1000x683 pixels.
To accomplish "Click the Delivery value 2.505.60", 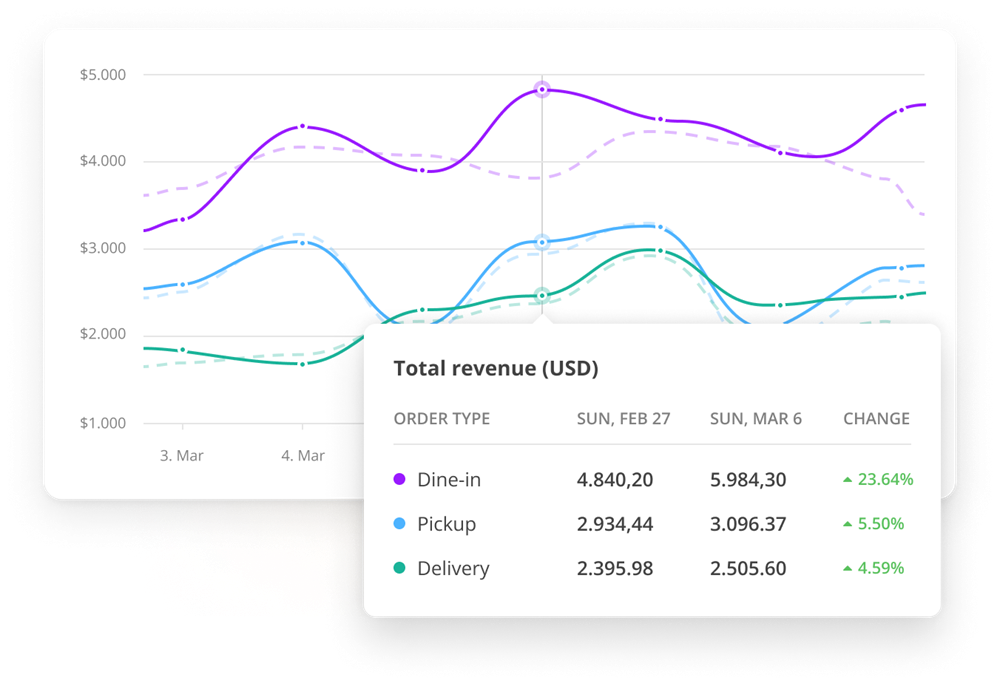I will pyautogui.click(x=748, y=568).
